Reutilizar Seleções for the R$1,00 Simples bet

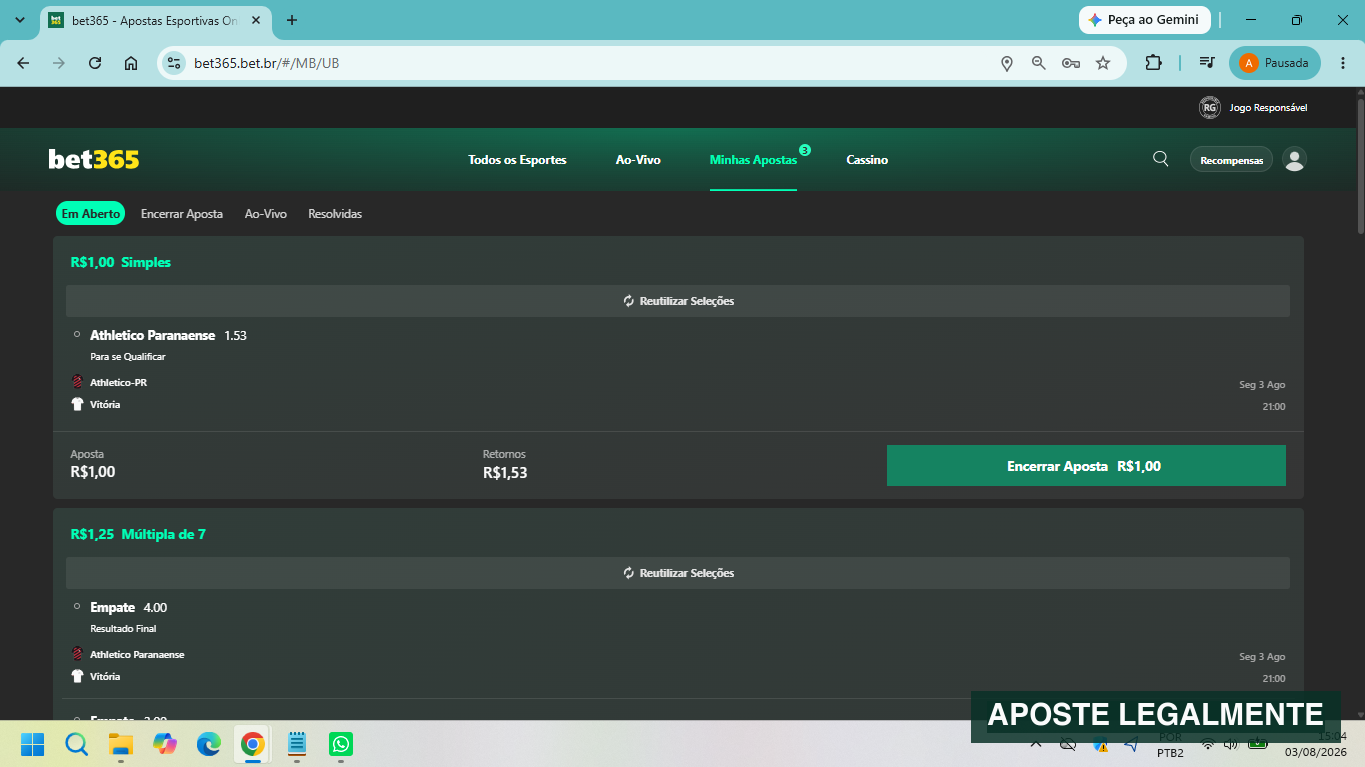(x=678, y=301)
